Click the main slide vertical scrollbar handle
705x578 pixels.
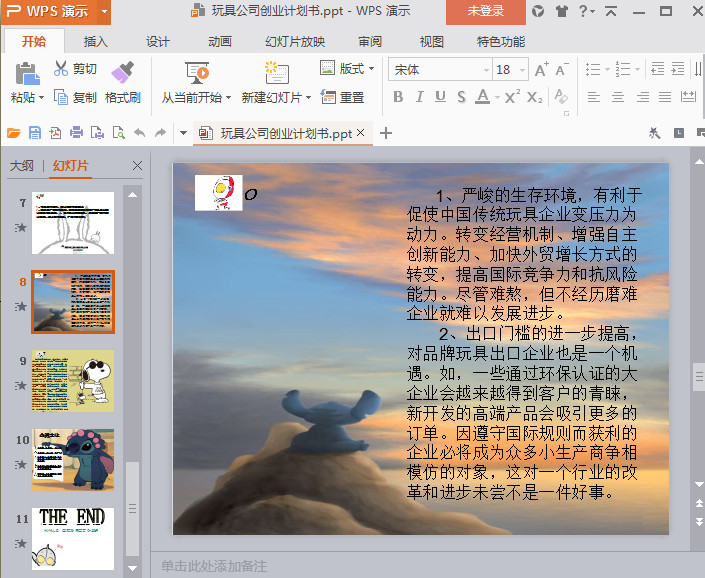coord(699,376)
